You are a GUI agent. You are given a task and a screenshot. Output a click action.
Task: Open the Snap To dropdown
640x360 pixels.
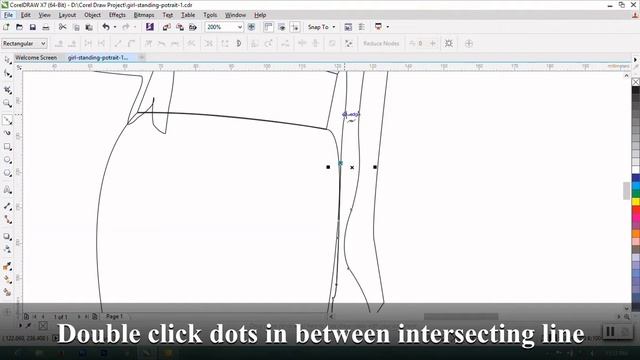click(322, 27)
